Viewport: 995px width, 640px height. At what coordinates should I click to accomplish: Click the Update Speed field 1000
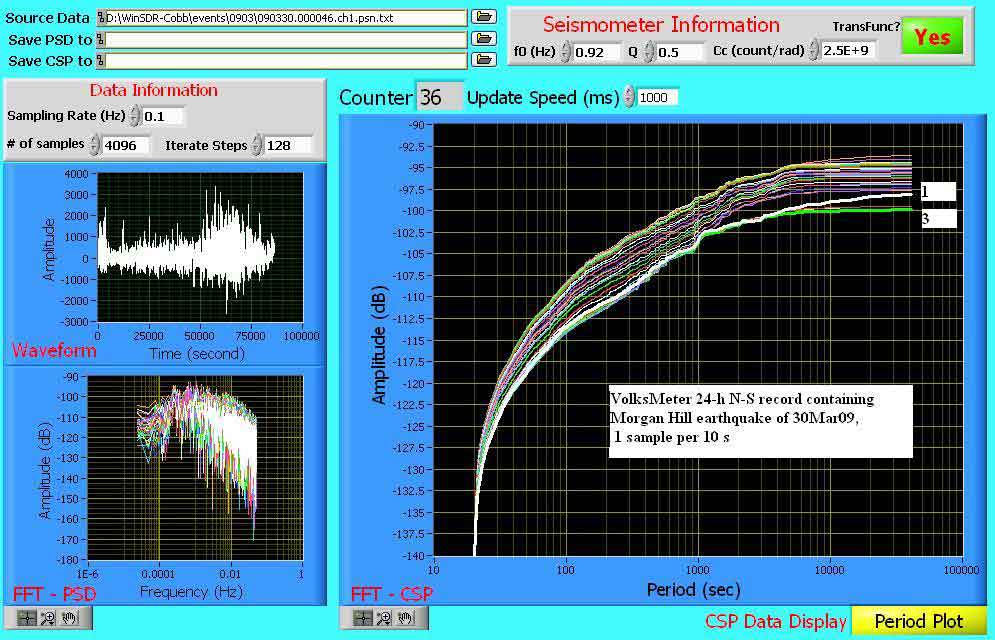[x=657, y=97]
